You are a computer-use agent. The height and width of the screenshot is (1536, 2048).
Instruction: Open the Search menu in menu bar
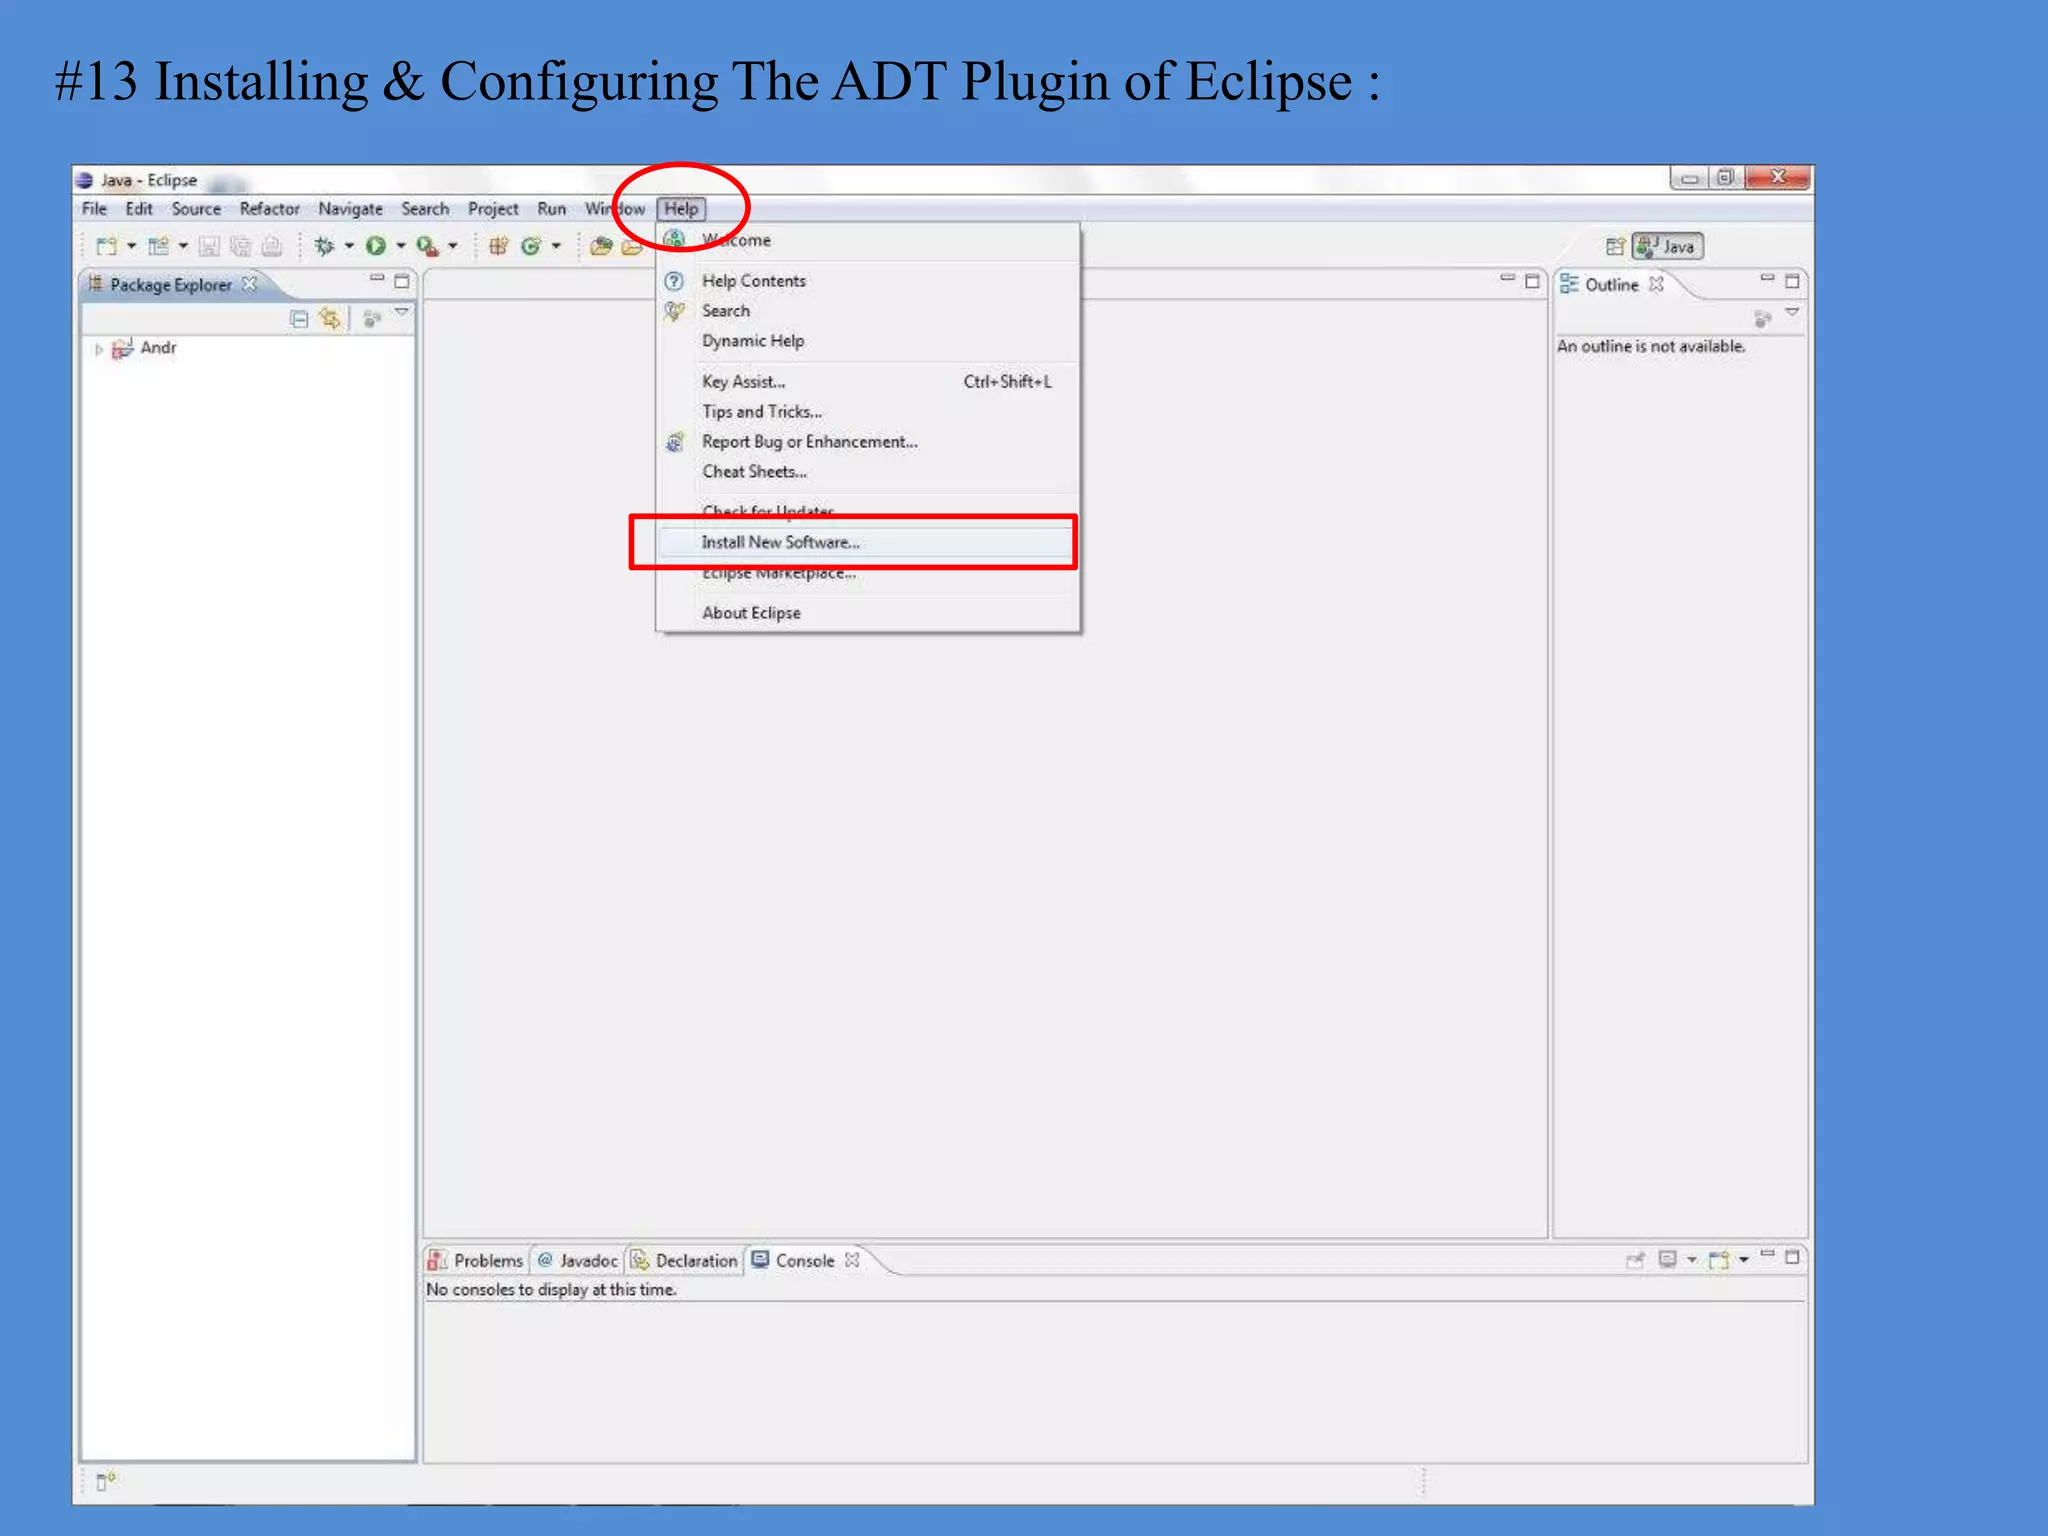click(x=425, y=209)
